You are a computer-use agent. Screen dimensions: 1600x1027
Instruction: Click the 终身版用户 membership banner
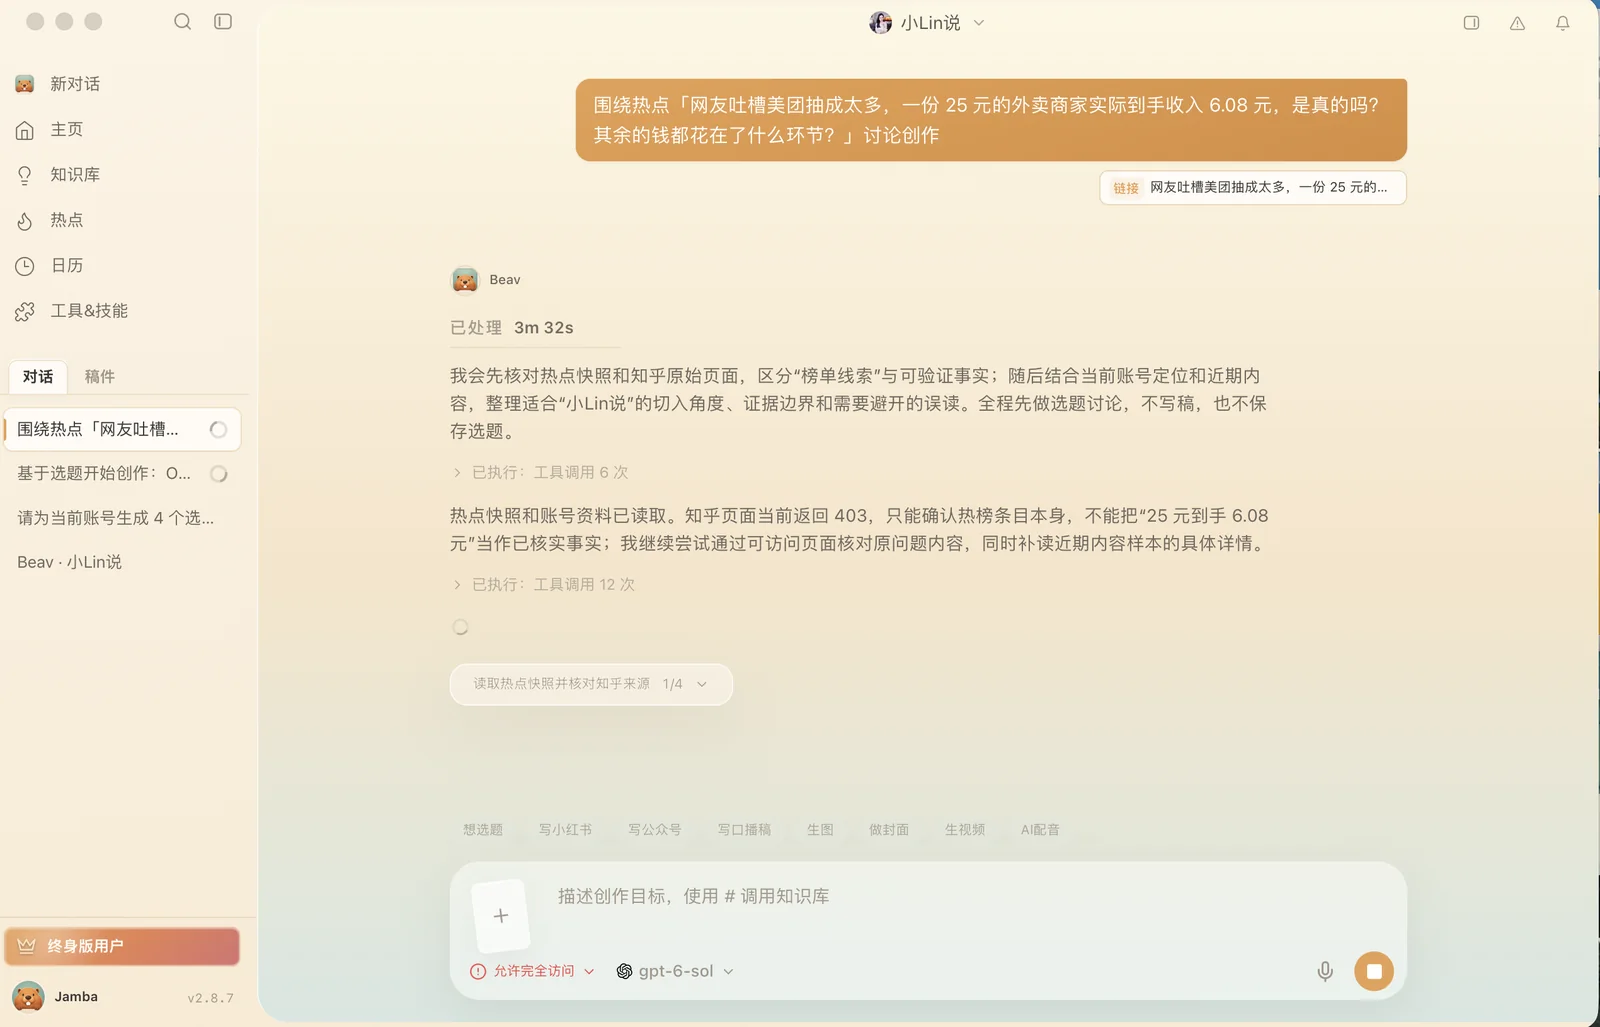122,946
